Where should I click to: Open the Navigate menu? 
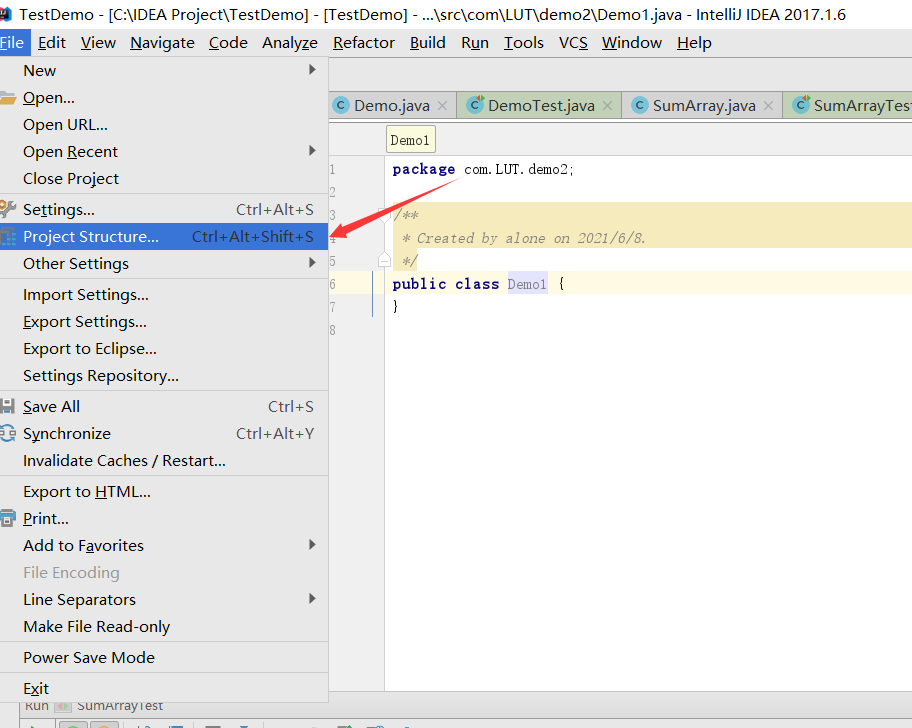click(162, 43)
